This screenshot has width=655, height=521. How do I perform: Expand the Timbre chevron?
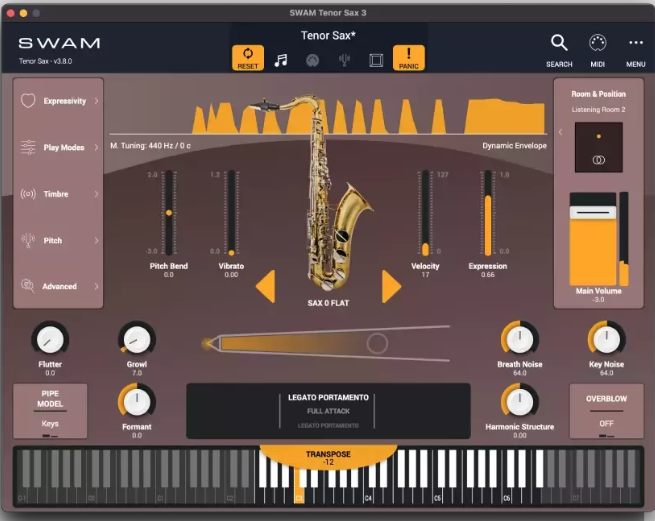(96, 194)
